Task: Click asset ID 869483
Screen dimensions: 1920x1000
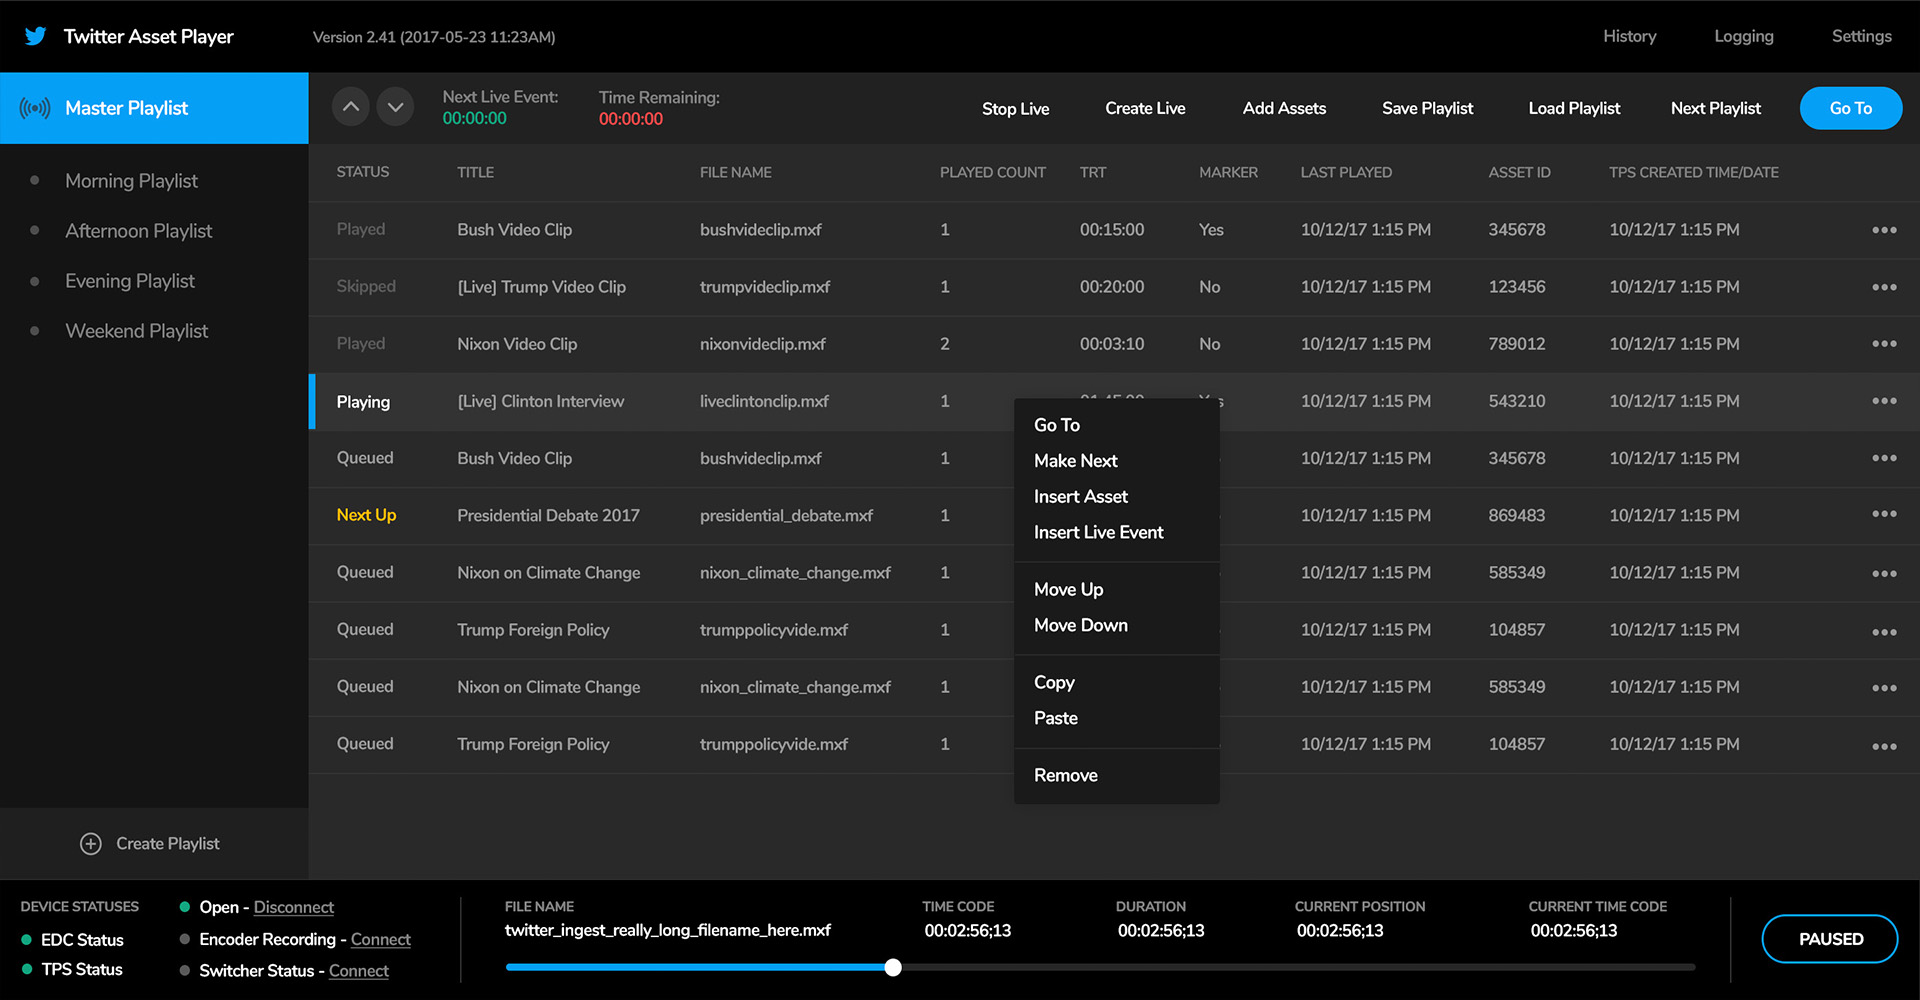Action: click(1517, 515)
